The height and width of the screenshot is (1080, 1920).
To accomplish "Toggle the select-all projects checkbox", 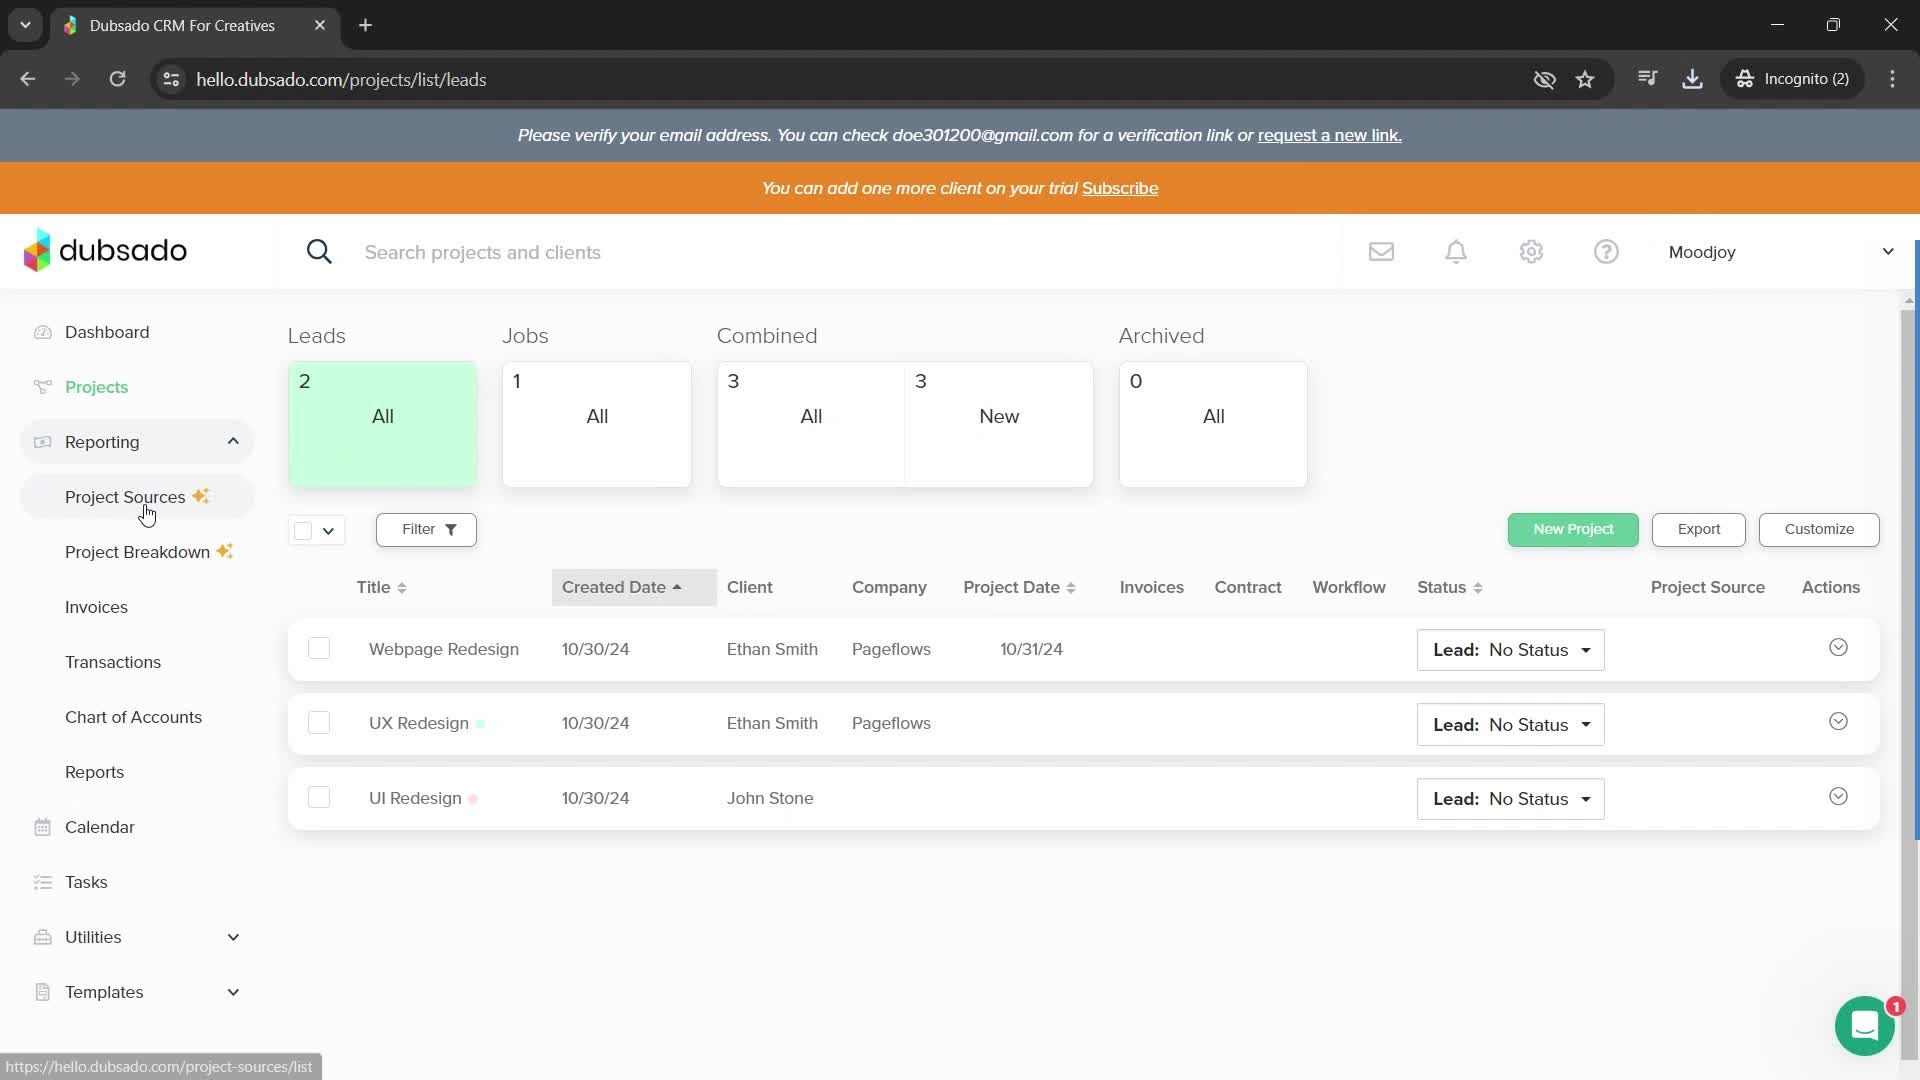I will [x=303, y=530].
